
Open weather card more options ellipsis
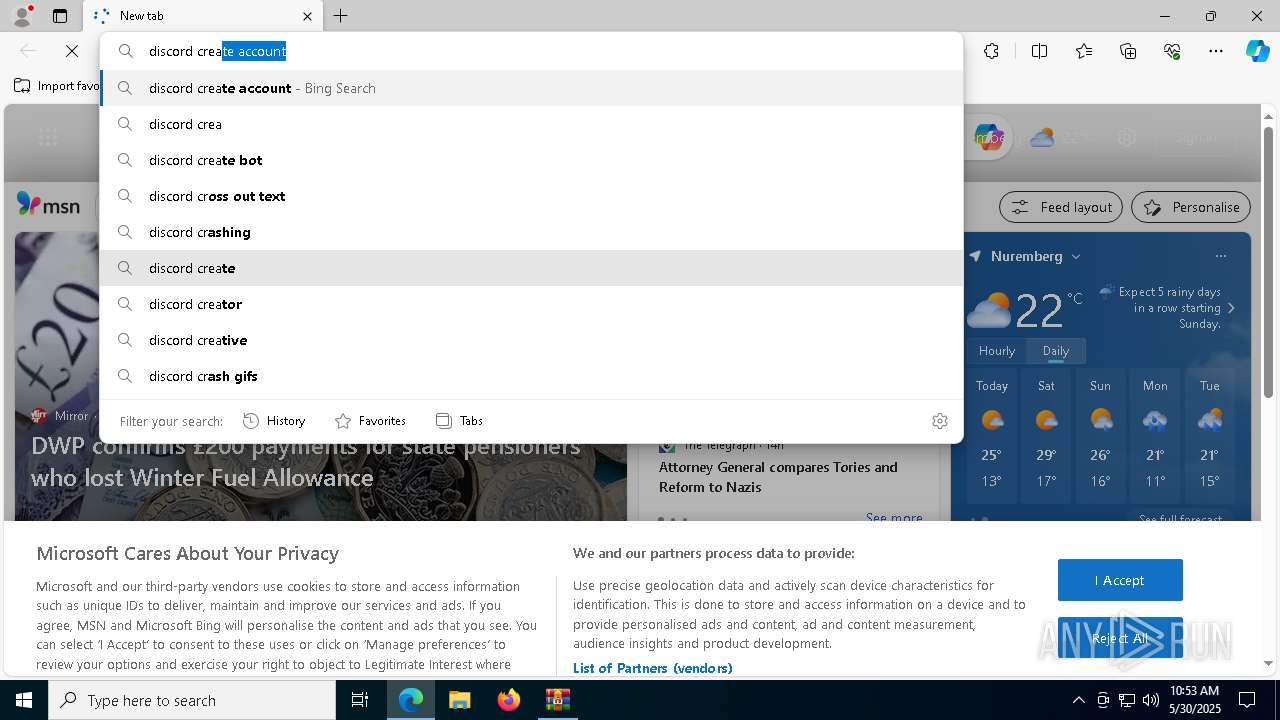1221,256
